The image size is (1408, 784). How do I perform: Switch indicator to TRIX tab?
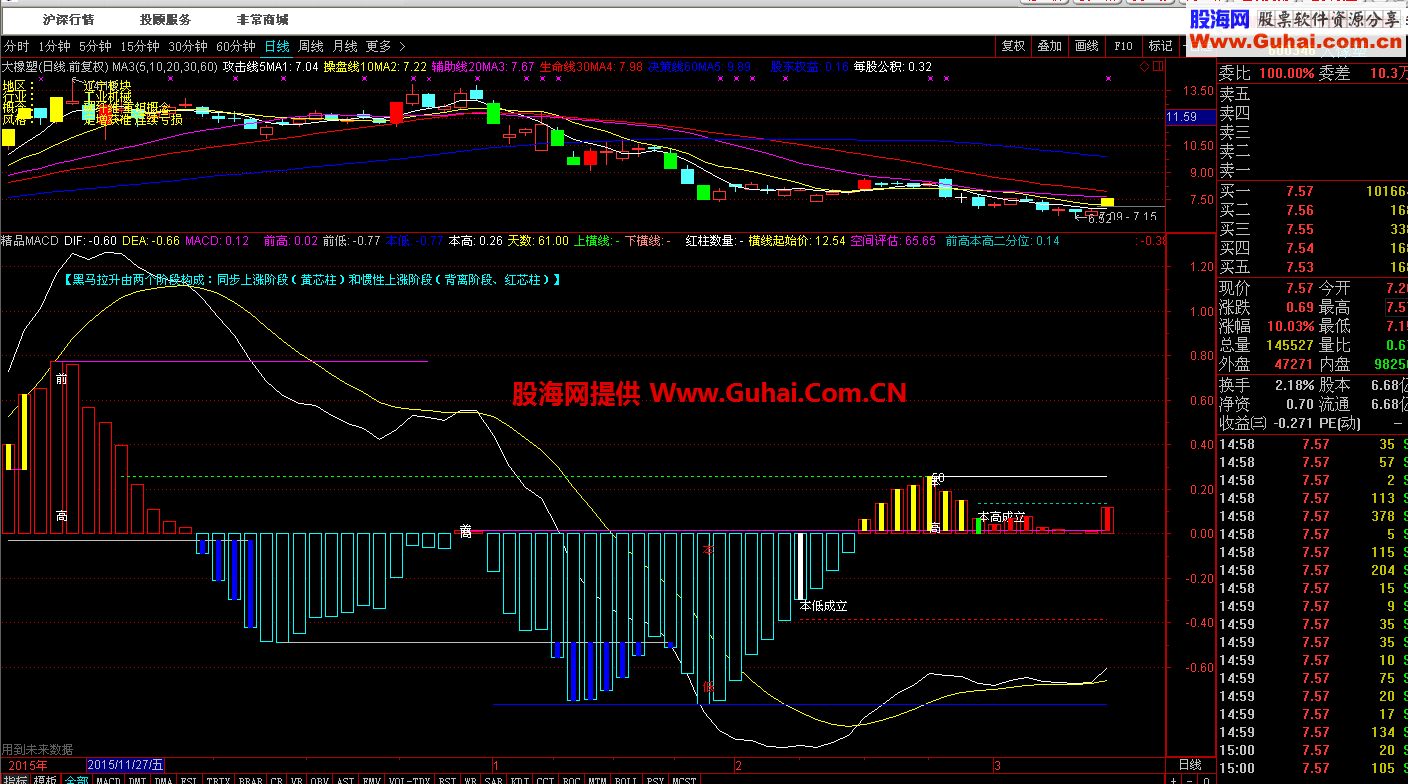click(x=218, y=778)
